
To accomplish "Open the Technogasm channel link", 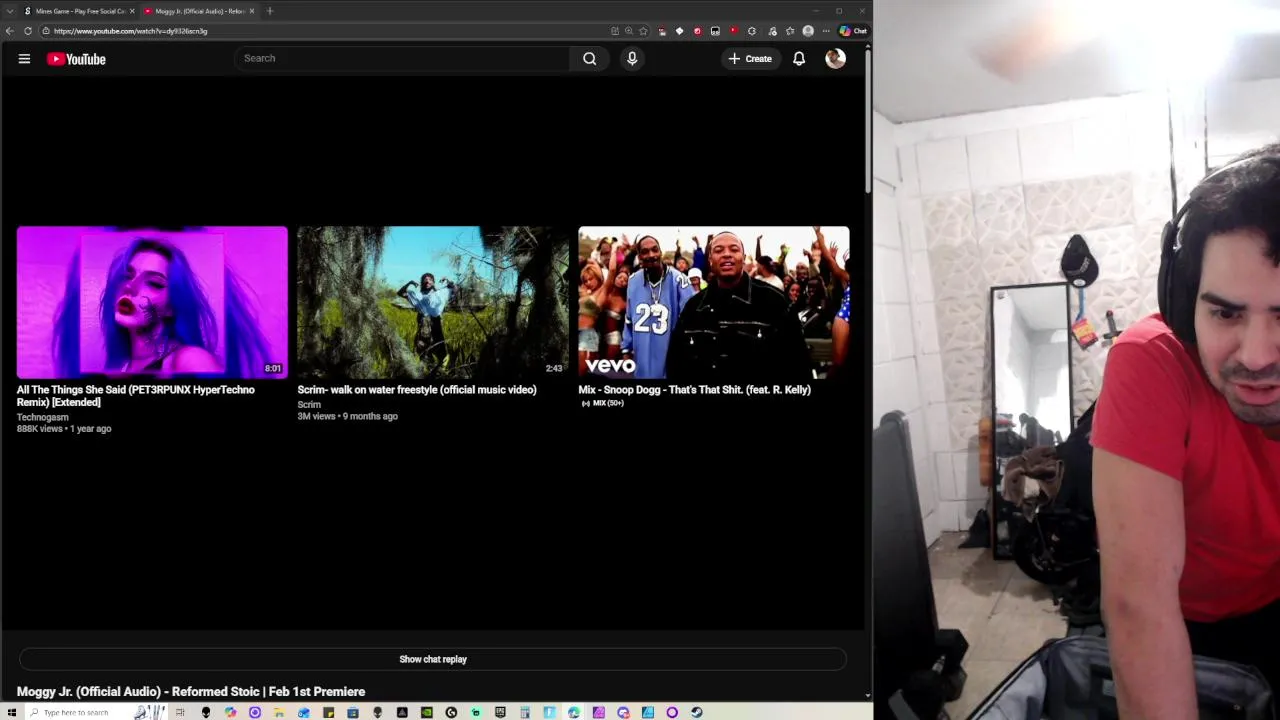I will pos(43,417).
